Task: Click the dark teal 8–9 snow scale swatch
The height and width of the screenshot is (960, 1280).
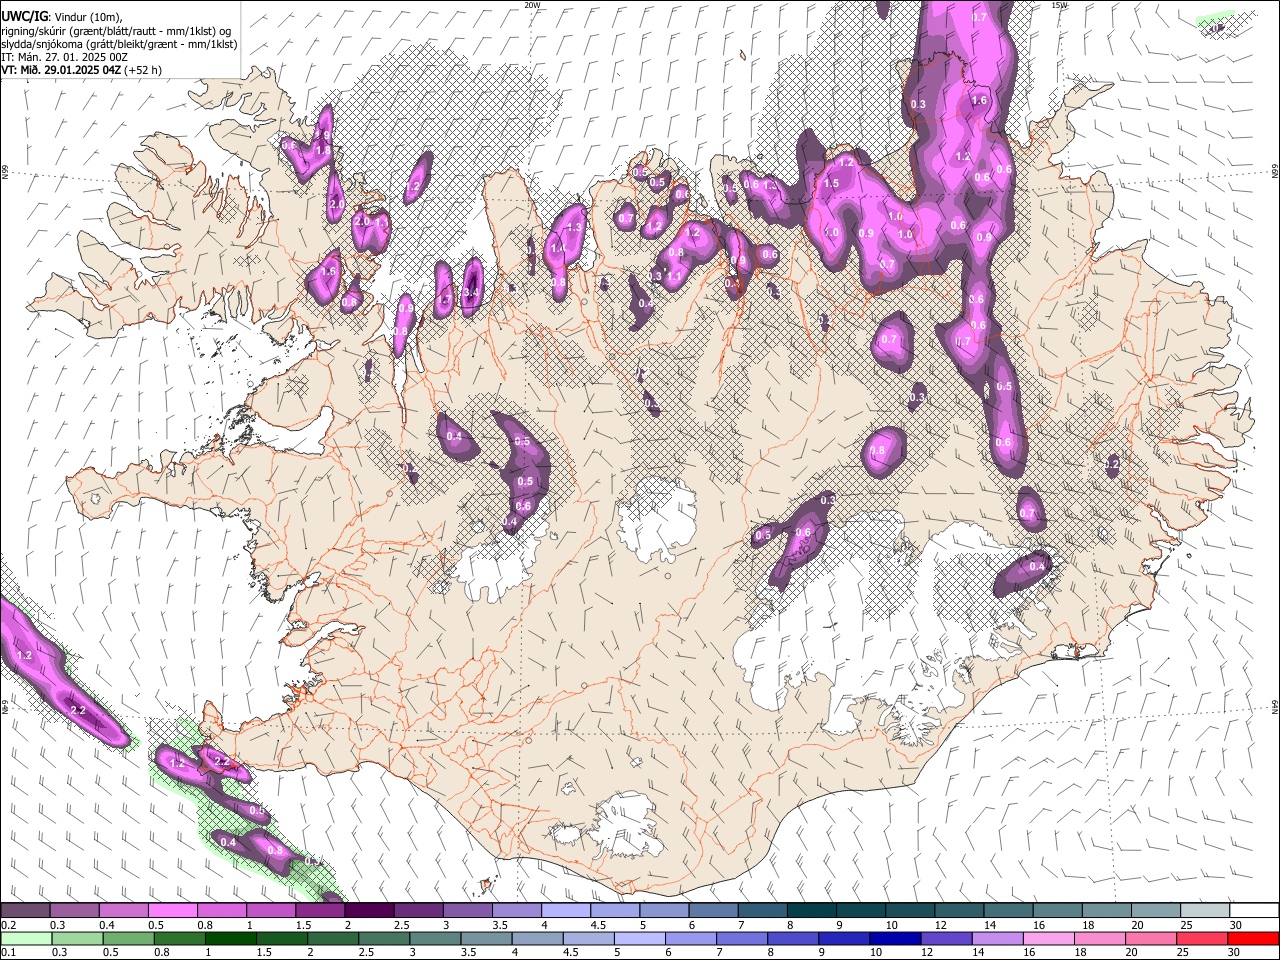Action: pyautogui.click(x=810, y=910)
